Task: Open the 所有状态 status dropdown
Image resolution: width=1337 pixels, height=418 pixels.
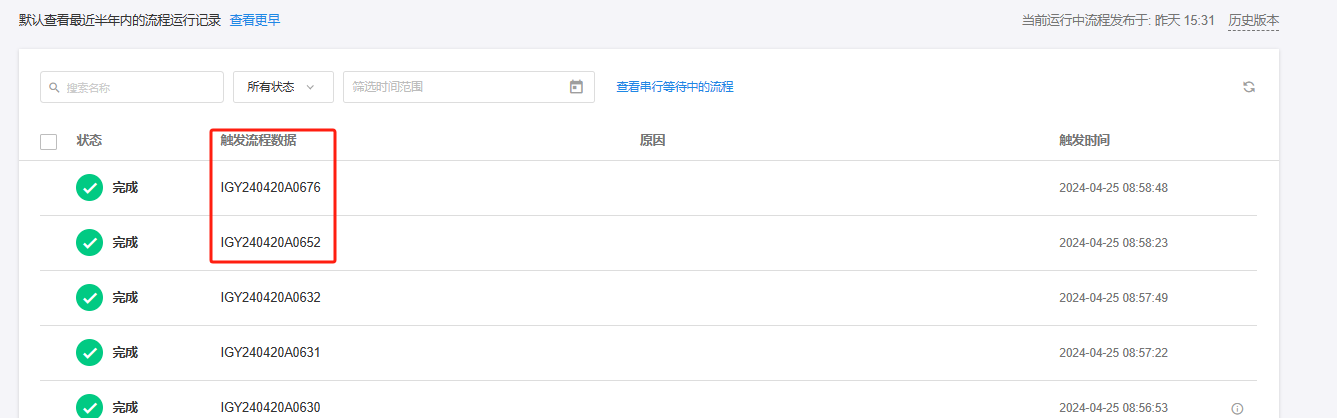Action: tap(283, 87)
